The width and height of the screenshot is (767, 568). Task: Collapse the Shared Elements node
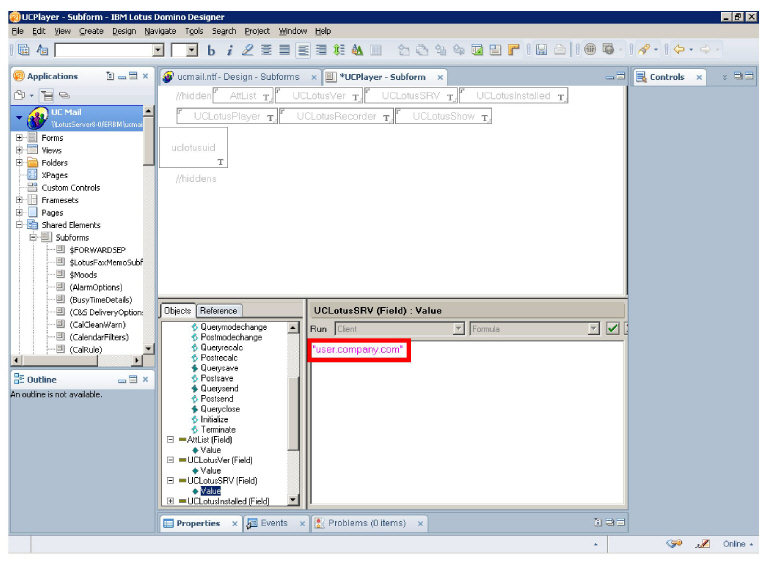tap(20, 225)
